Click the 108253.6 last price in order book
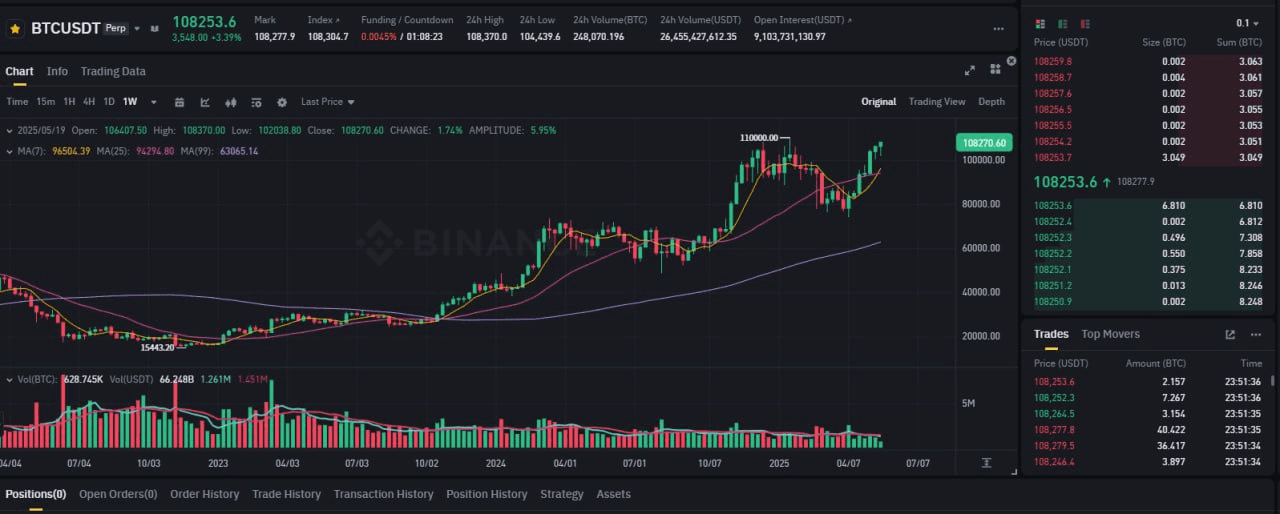The height and width of the screenshot is (514, 1280). pyautogui.click(x=1065, y=182)
